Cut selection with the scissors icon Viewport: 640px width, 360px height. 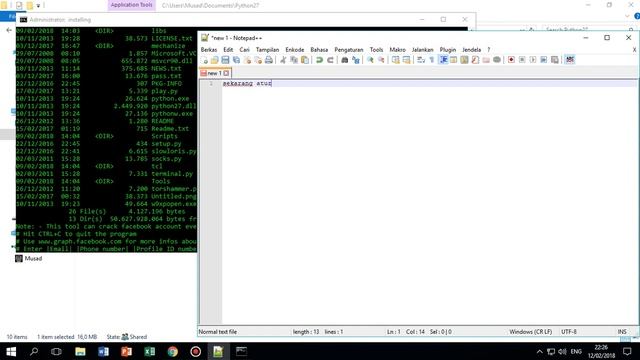click(283, 60)
